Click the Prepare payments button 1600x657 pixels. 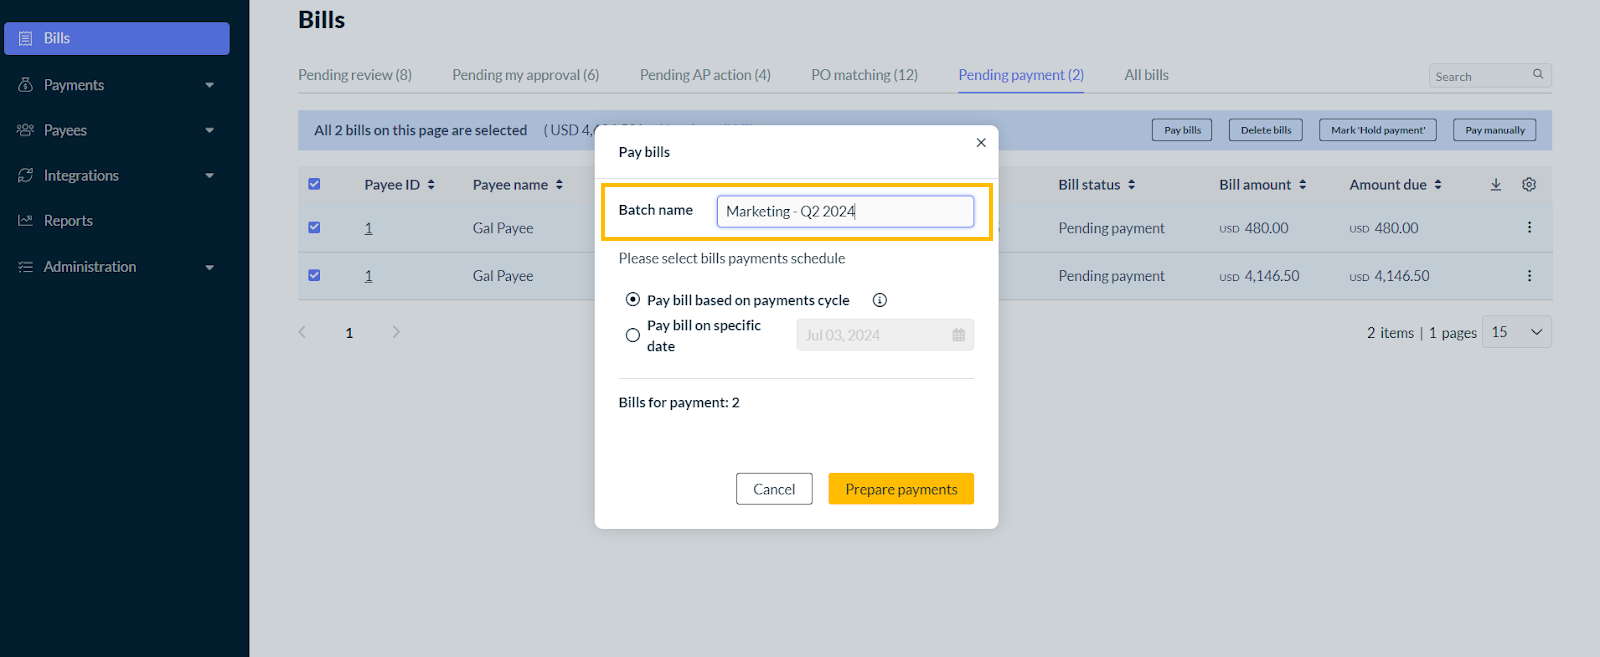[901, 489]
